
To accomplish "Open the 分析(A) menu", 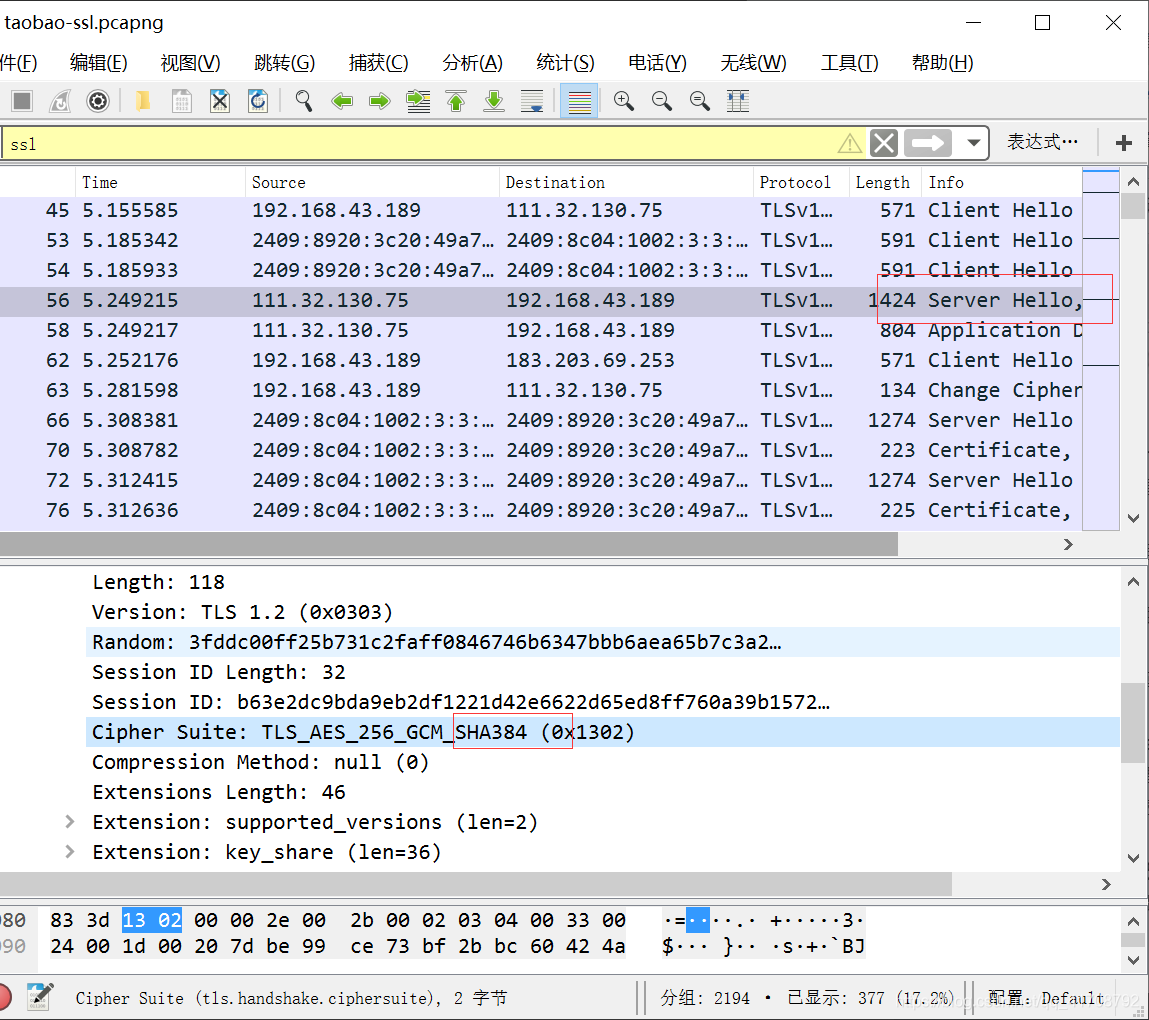I will pyautogui.click(x=473, y=63).
